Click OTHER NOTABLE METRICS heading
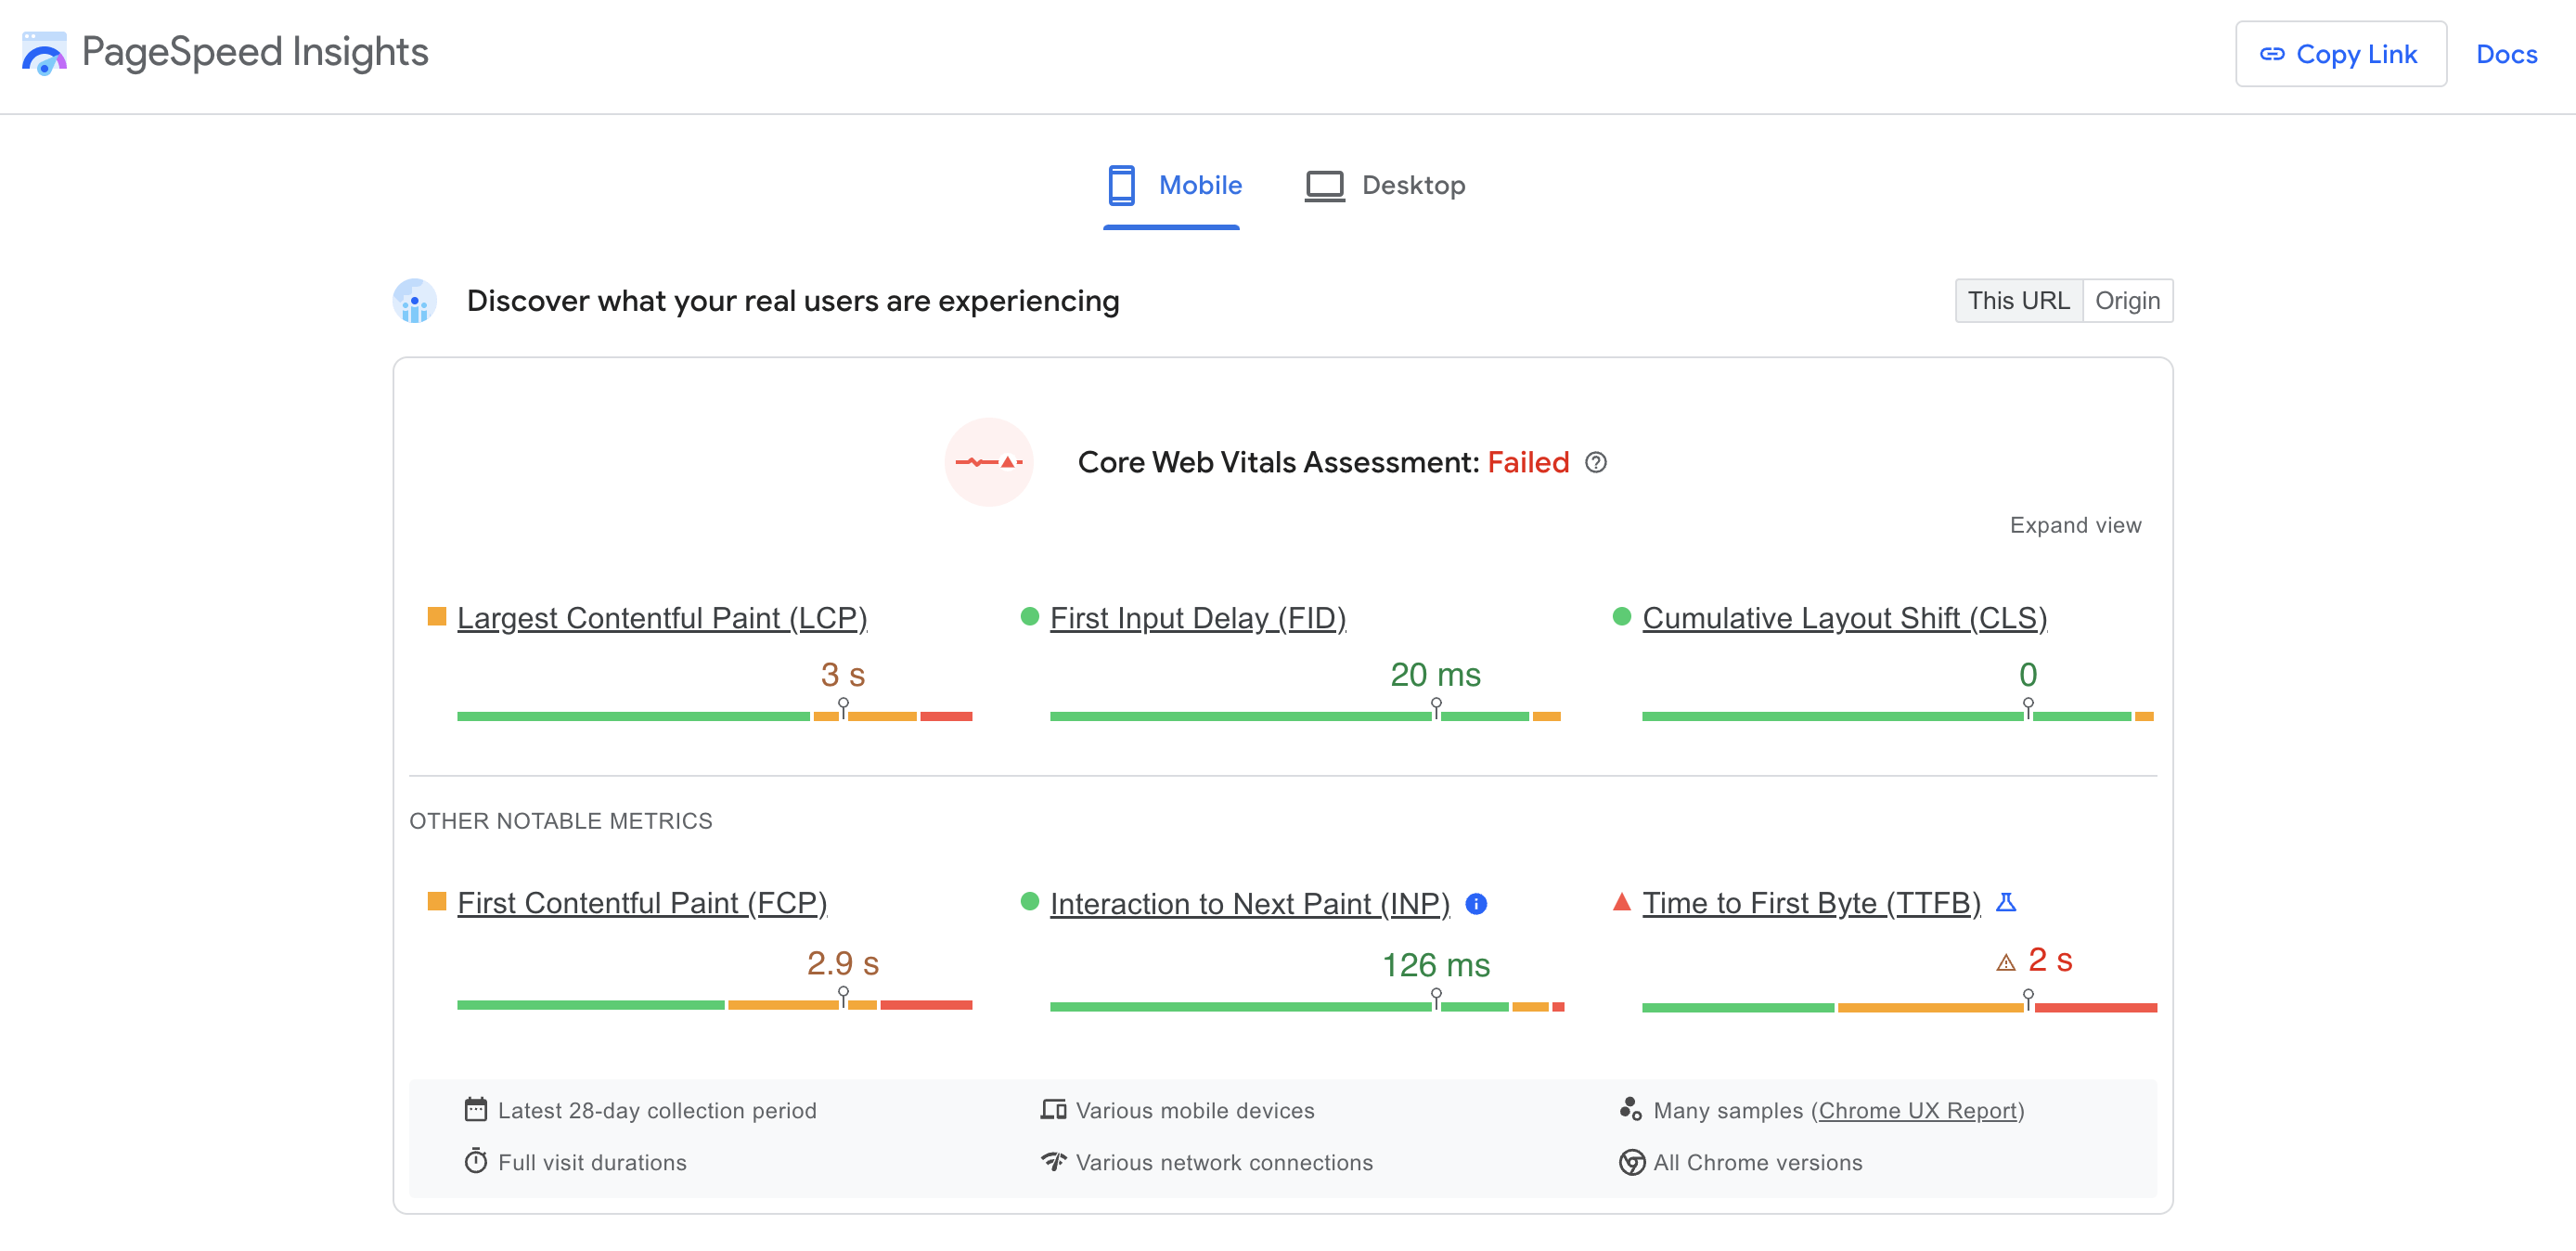This screenshot has width=2576, height=1251. tap(560, 821)
